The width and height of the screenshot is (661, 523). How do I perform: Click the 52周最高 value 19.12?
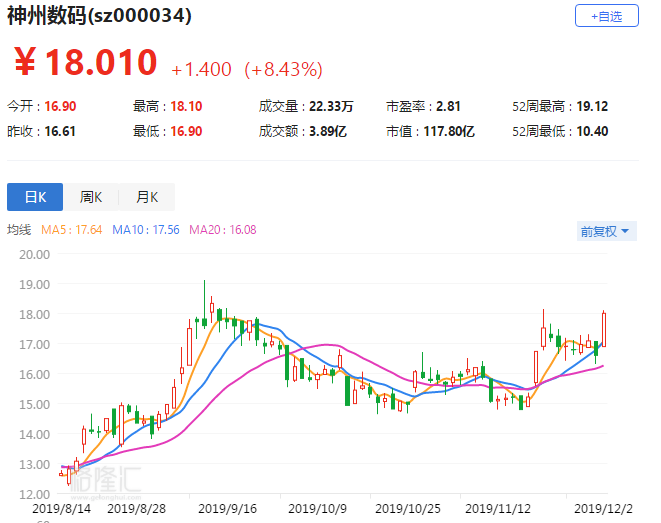(x=592, y=106)
